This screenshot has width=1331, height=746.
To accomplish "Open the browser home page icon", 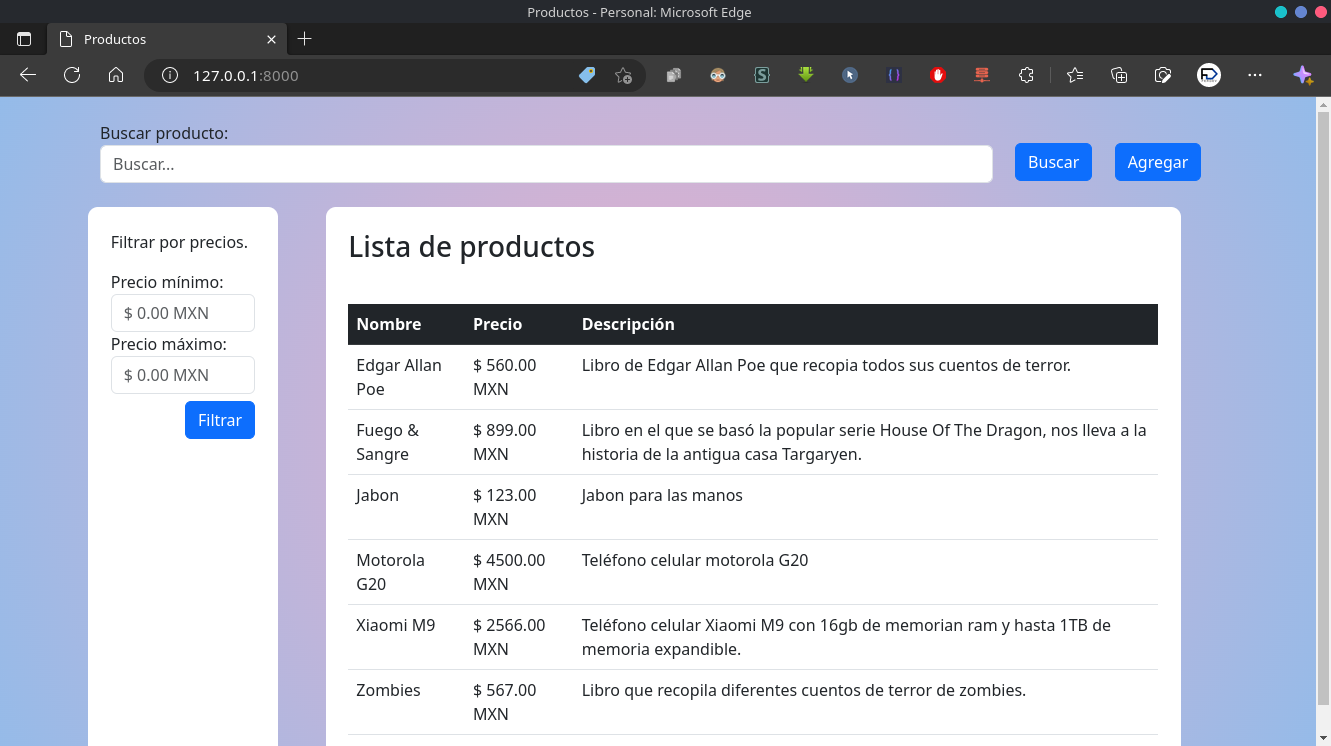I will [x=116, y=75].
